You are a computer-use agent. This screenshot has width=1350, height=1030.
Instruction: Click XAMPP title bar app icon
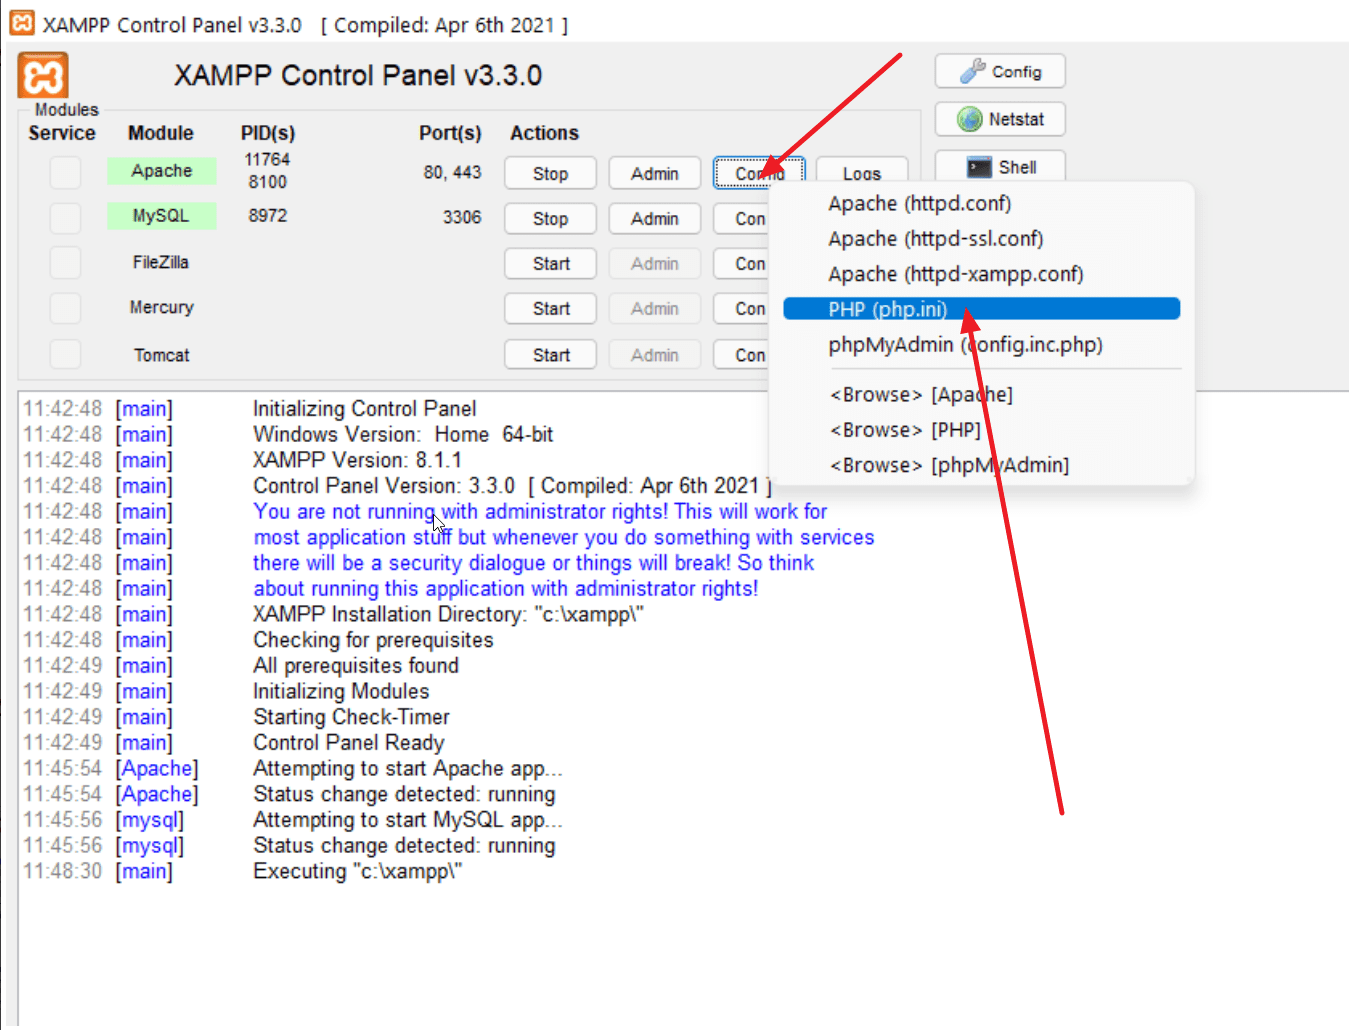(21, 23)
